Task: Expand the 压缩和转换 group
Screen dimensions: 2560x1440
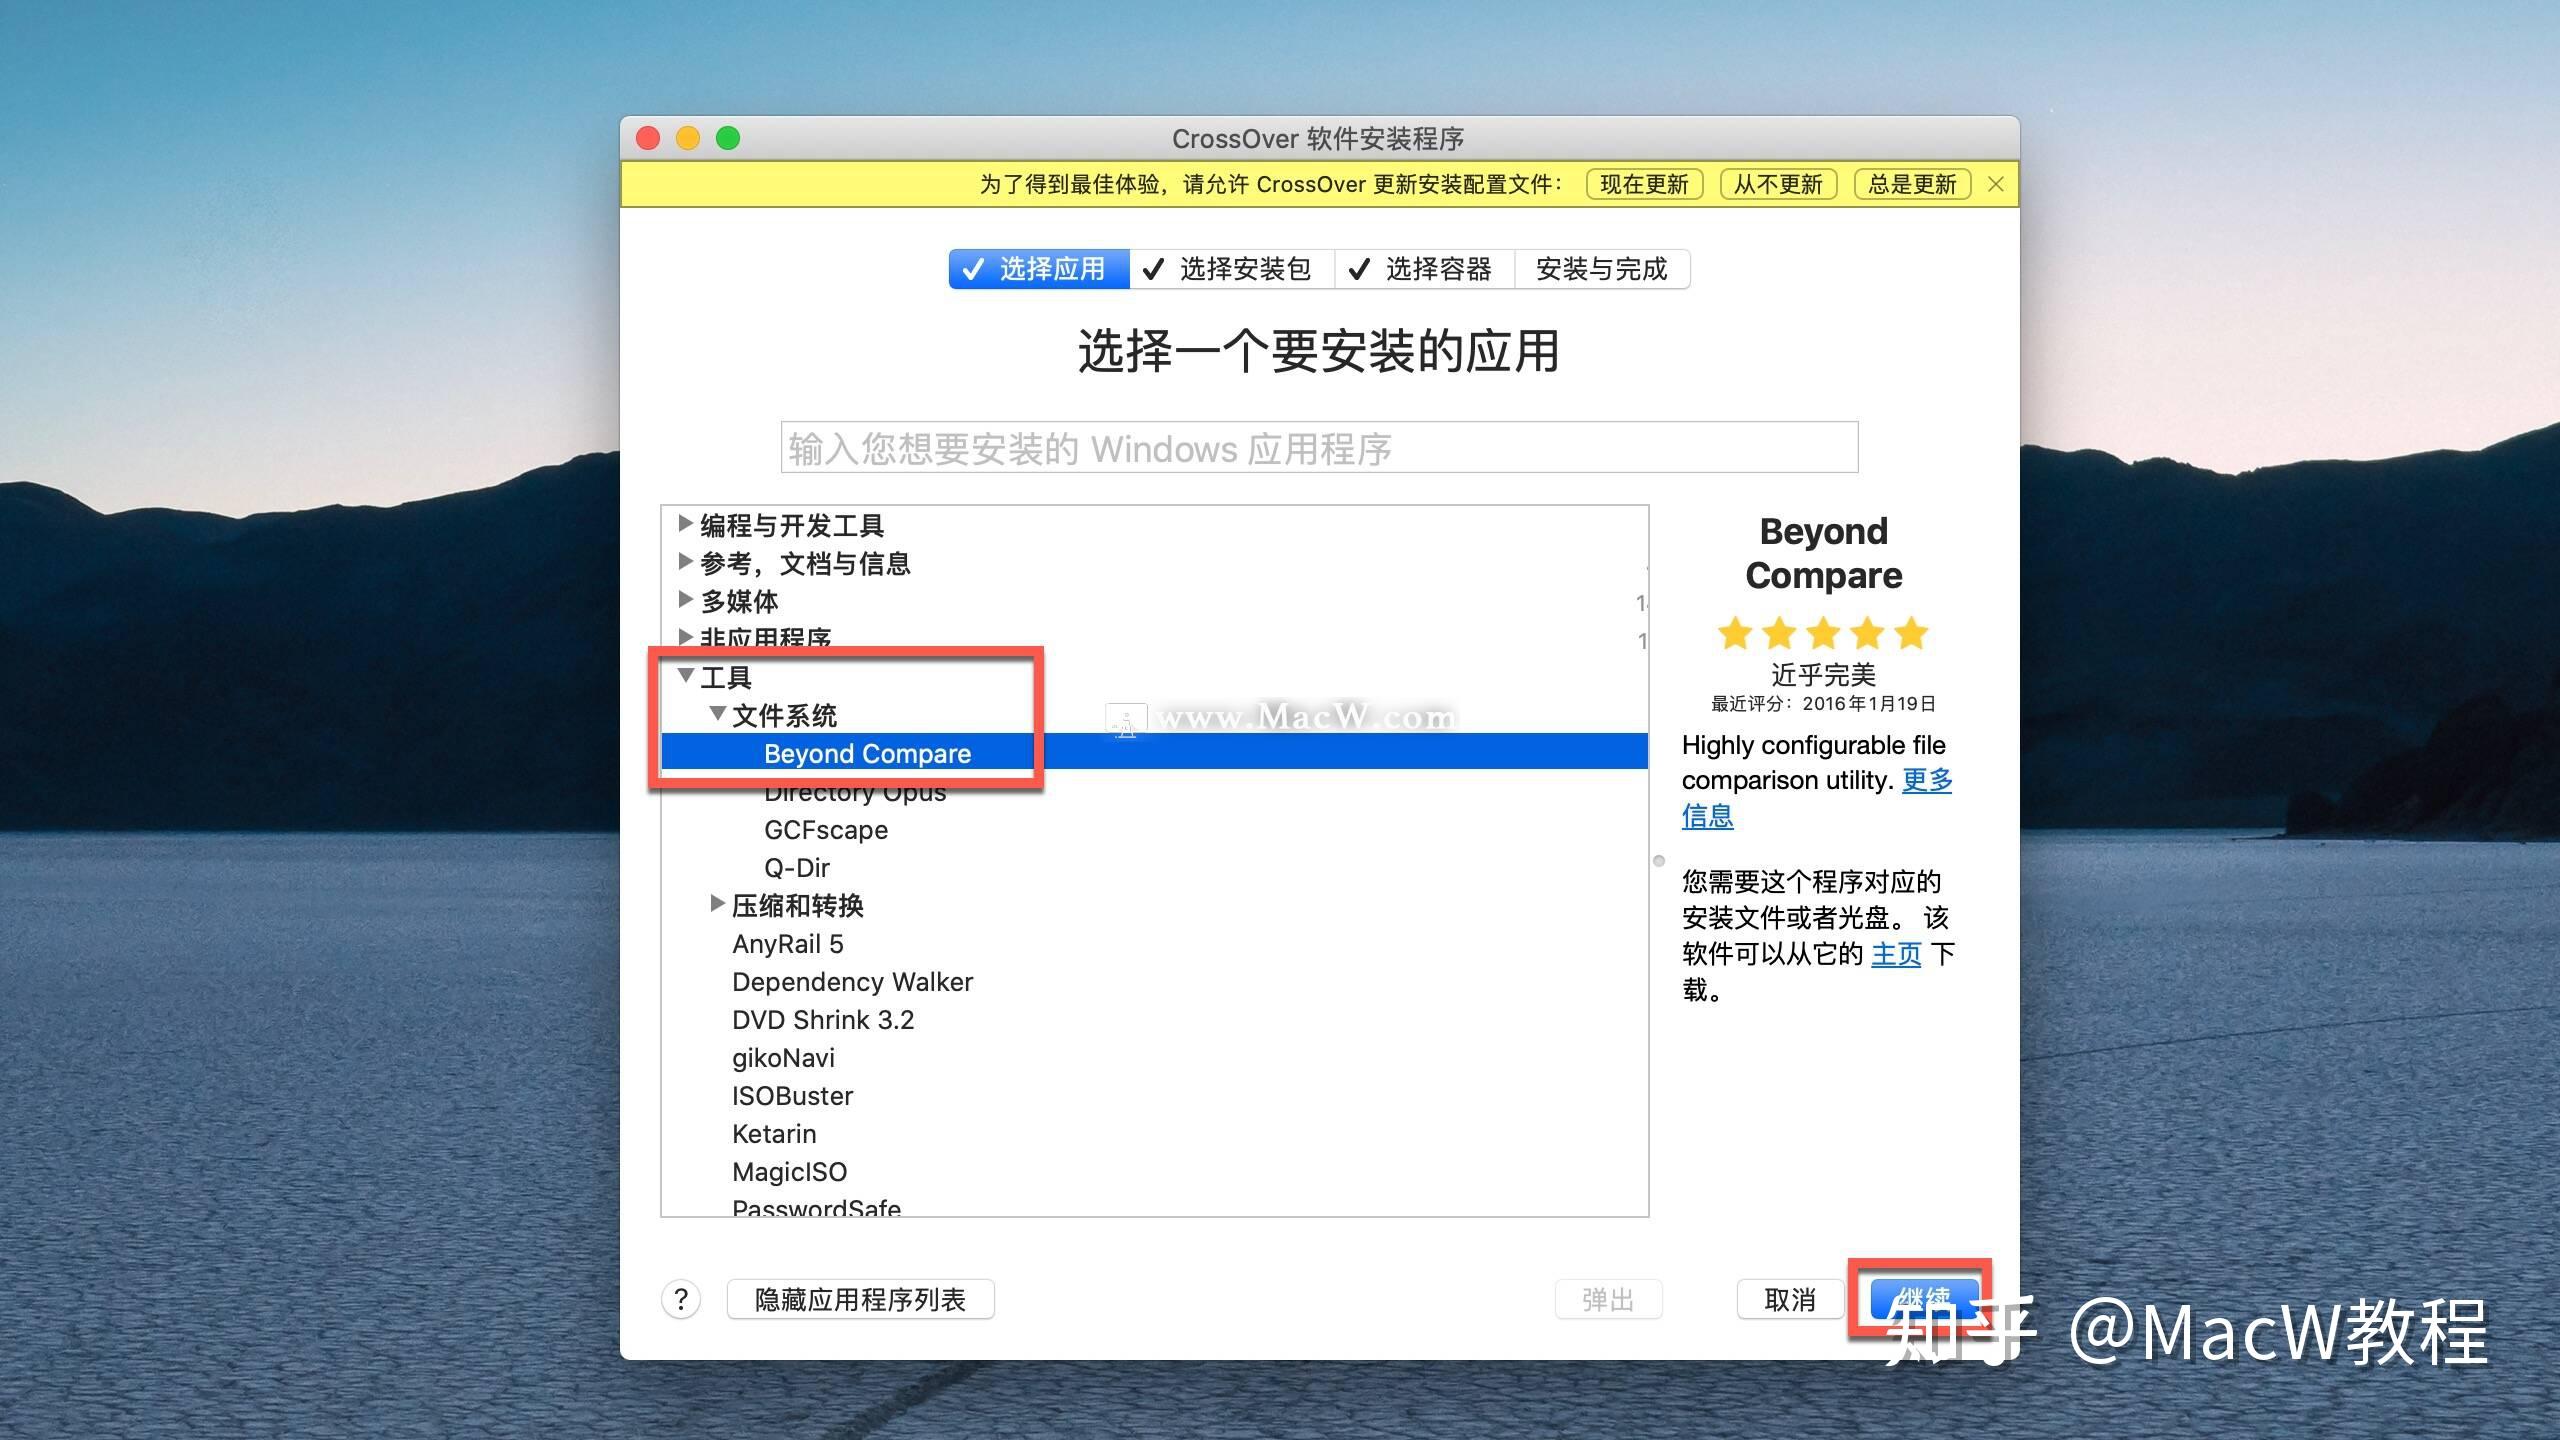Action: pos(716,903)
